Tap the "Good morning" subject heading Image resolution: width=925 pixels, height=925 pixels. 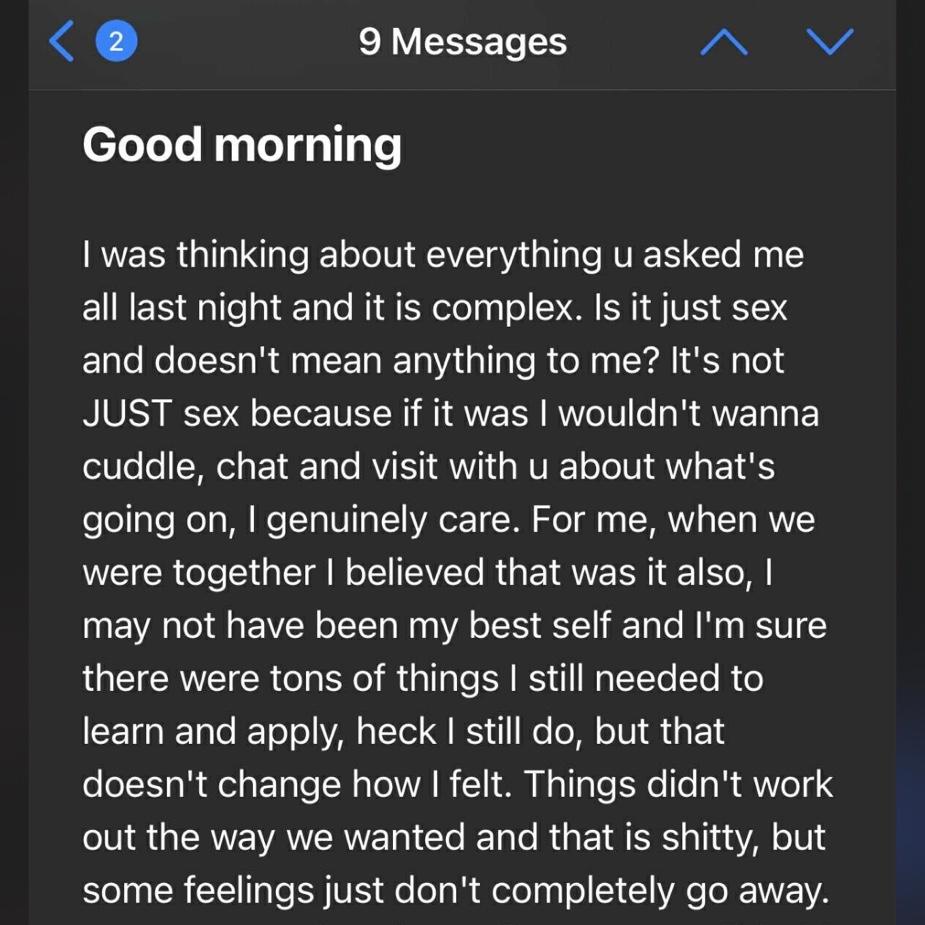242,145
